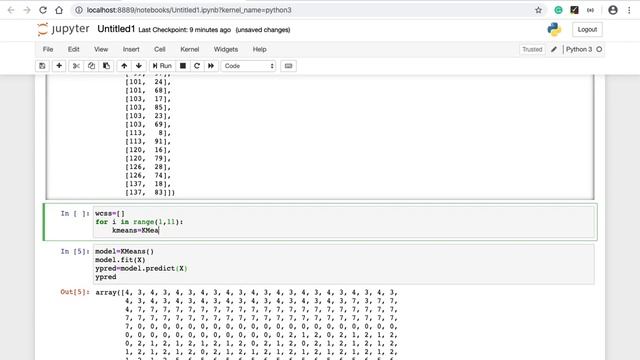Bookmark this page with the star icon
Image resolution: width=640 pixels, height=360 pixels.
click(x=538, y=10)
